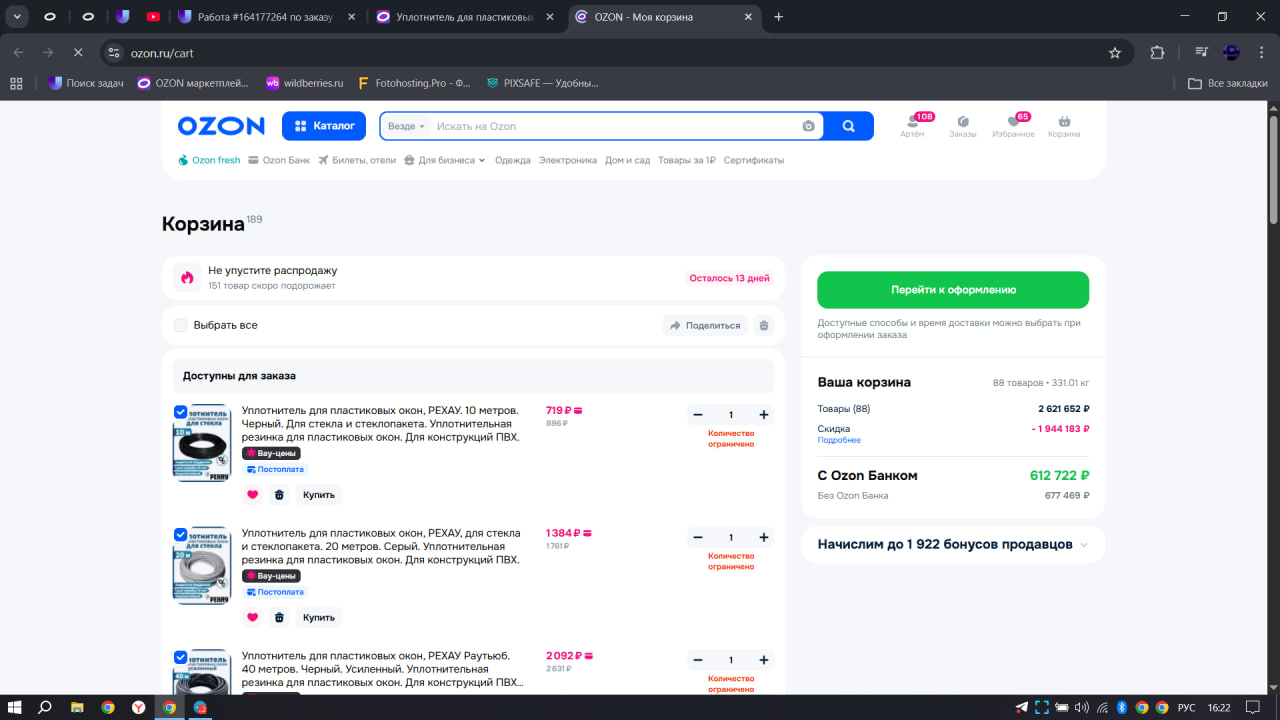
Task: Open the volume tray icon
Action: click(1081, 707)
